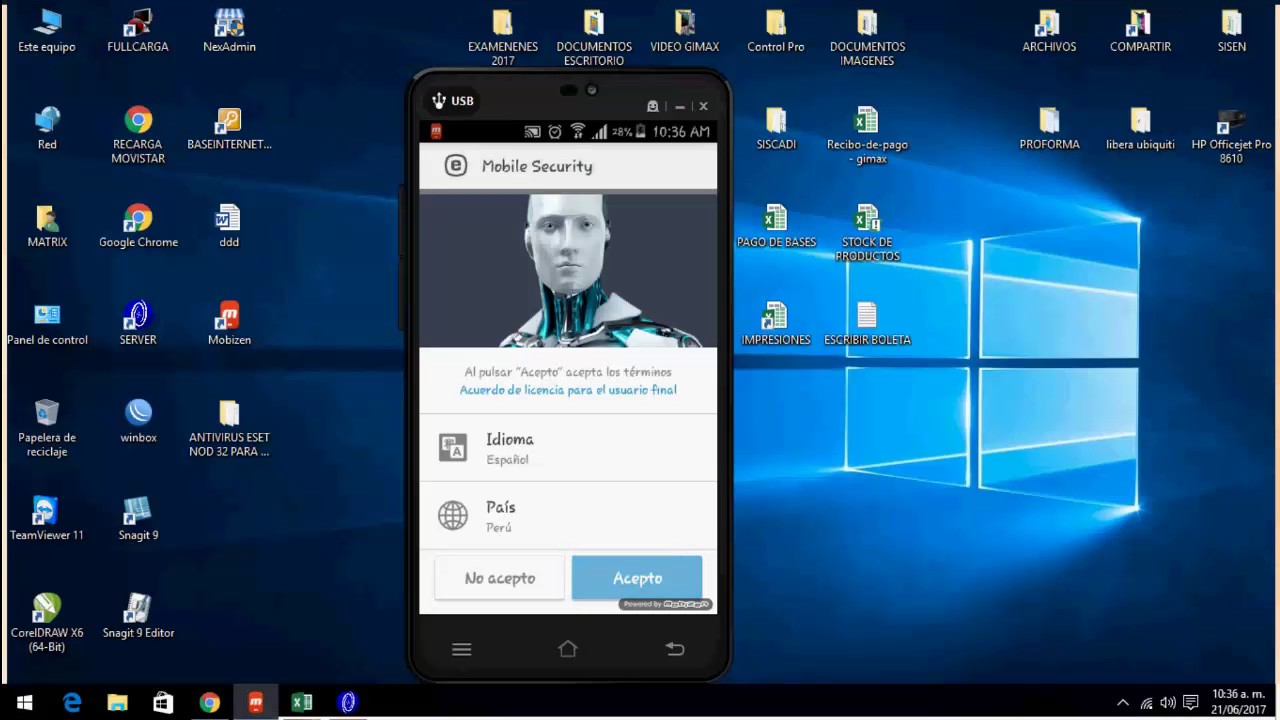Open Papelera de reciclaje

pyautogui.click(x=47, y=429)
